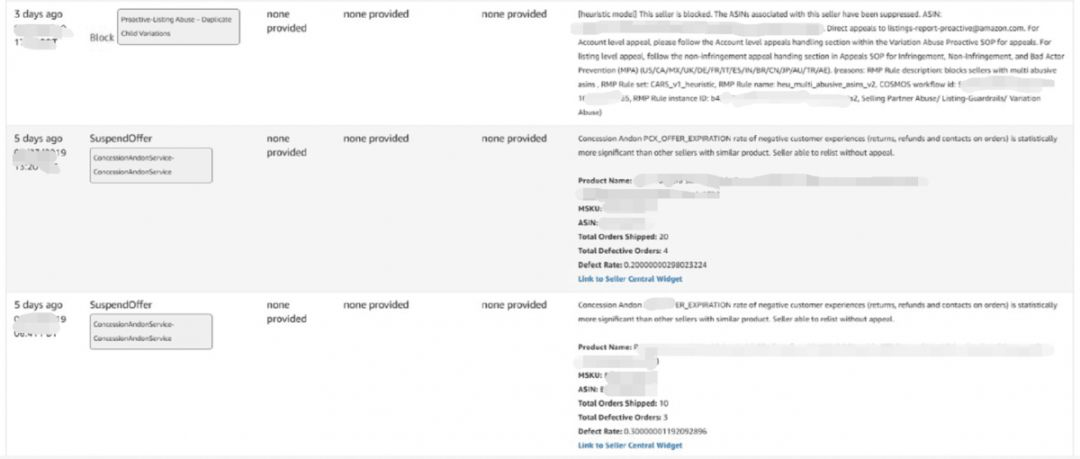This screenshot has width=1080, height=459.
Task: Click "5 days ago" in the first SuspendOffer row
Action: click(38, 138)
